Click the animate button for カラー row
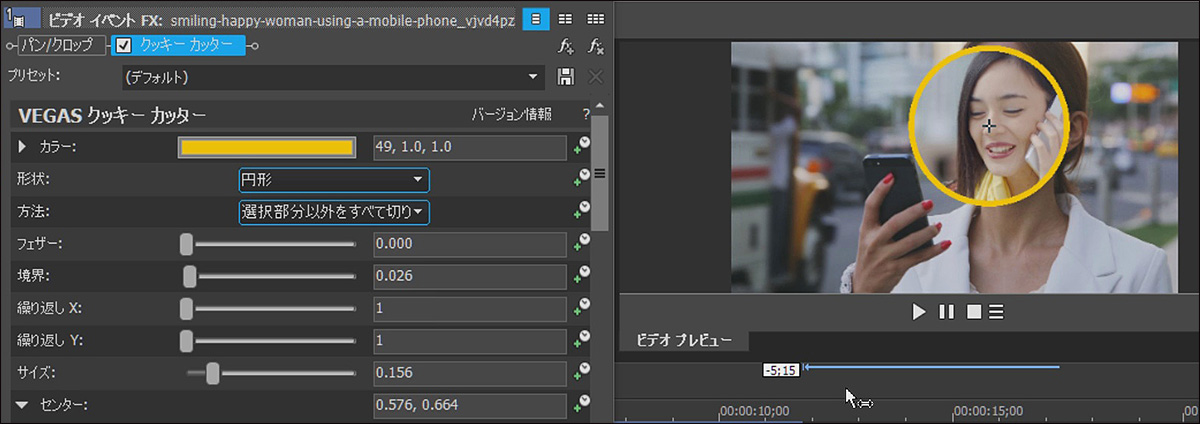 (x=581, y=147)
